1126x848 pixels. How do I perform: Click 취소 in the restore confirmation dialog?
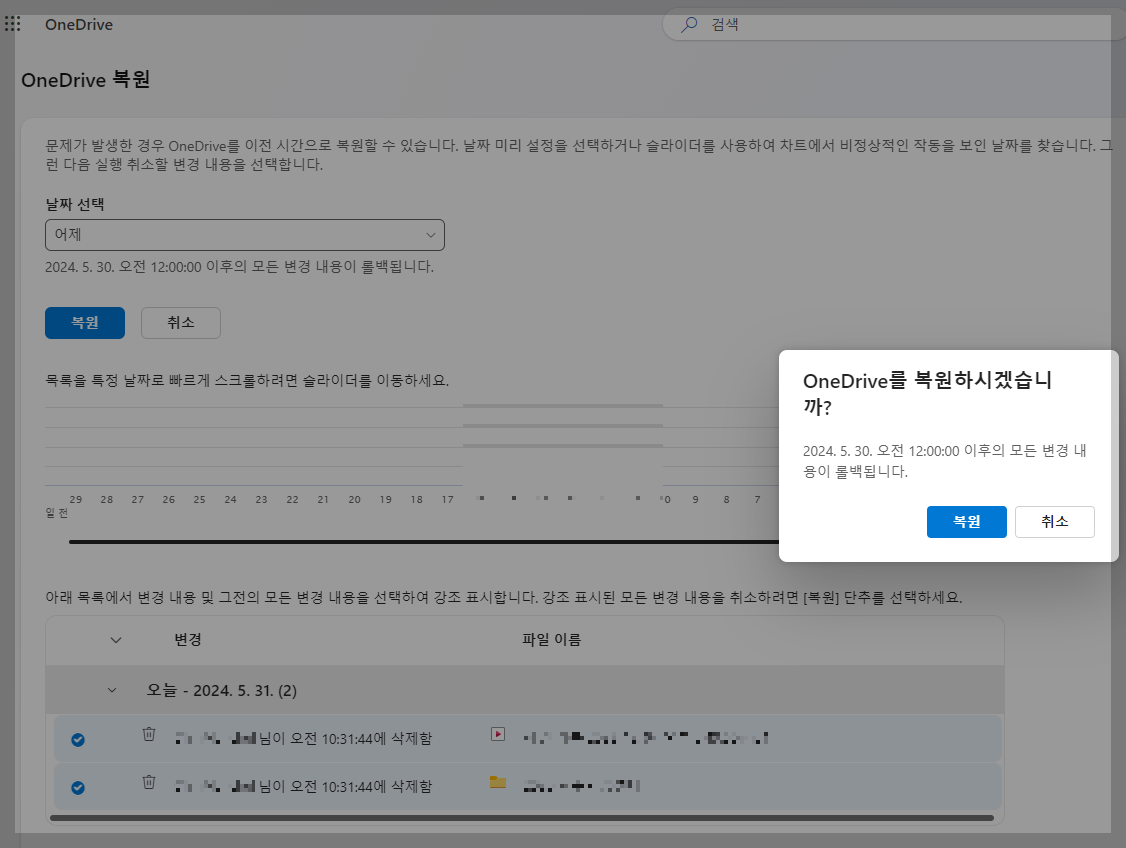[1054, 521]
